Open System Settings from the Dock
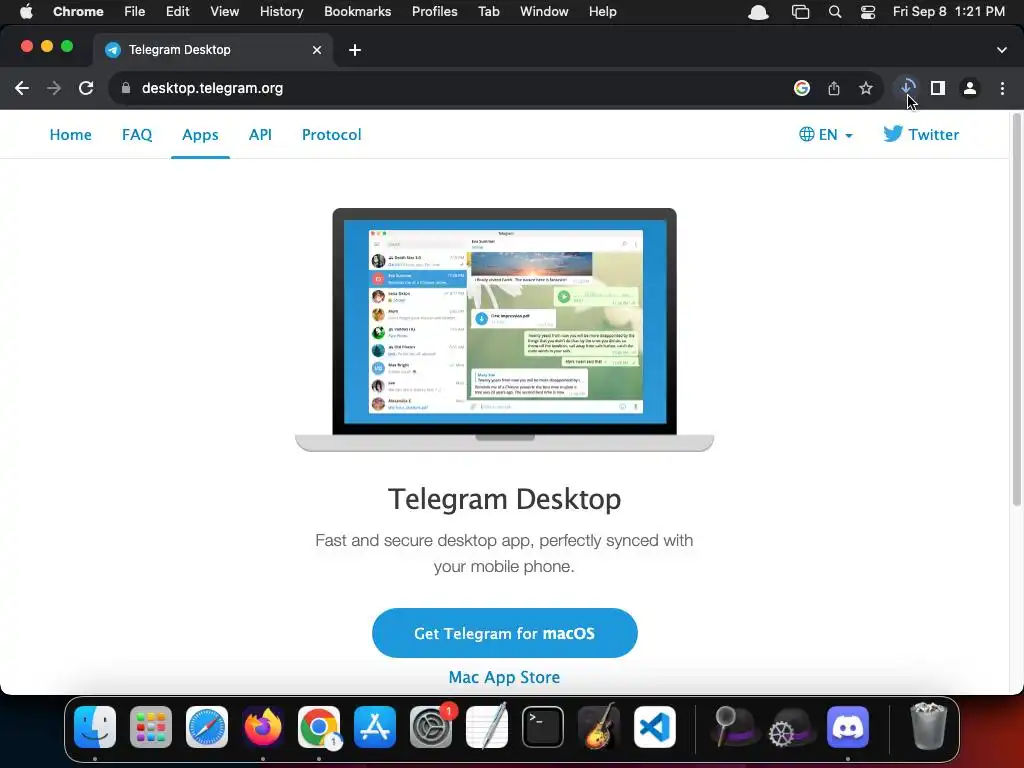 pos(431,727)
